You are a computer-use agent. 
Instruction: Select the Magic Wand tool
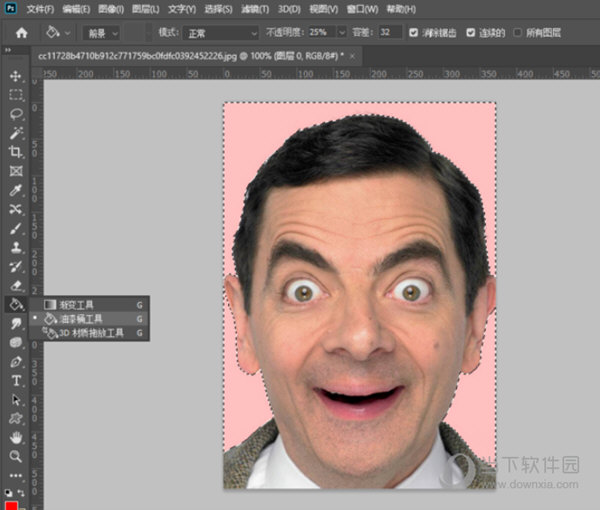click(x=15, y=133)
